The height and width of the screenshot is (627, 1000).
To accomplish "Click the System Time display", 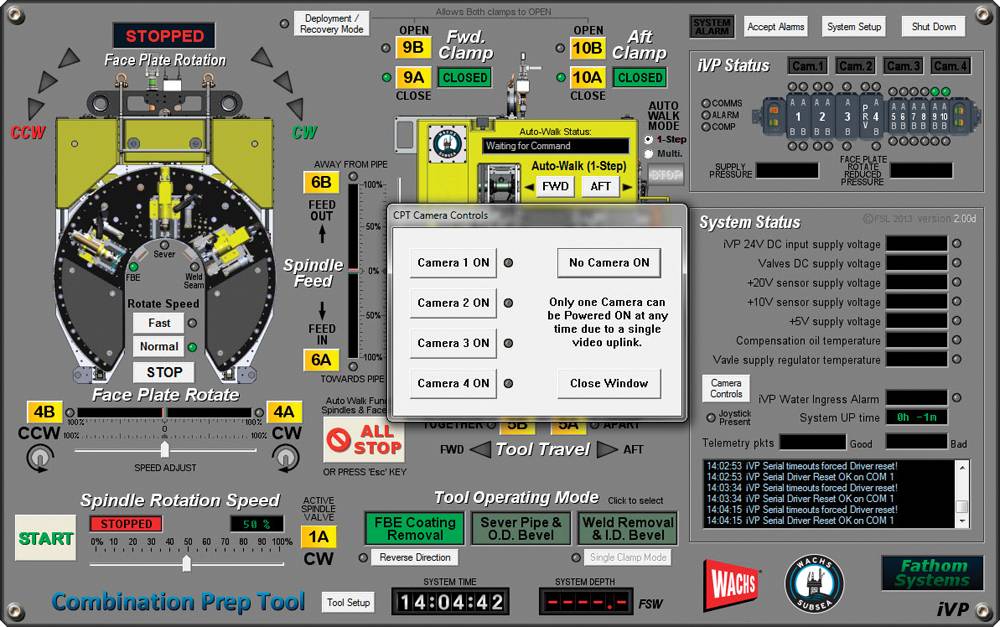I will (450, 601).
